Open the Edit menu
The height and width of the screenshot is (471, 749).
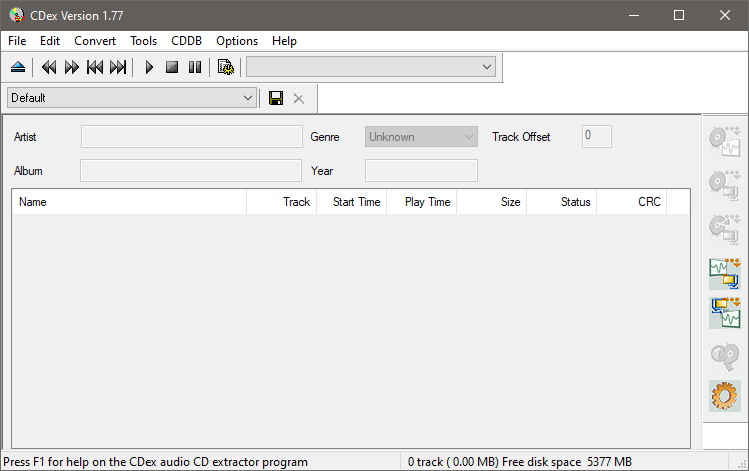(x=50, y=41)
